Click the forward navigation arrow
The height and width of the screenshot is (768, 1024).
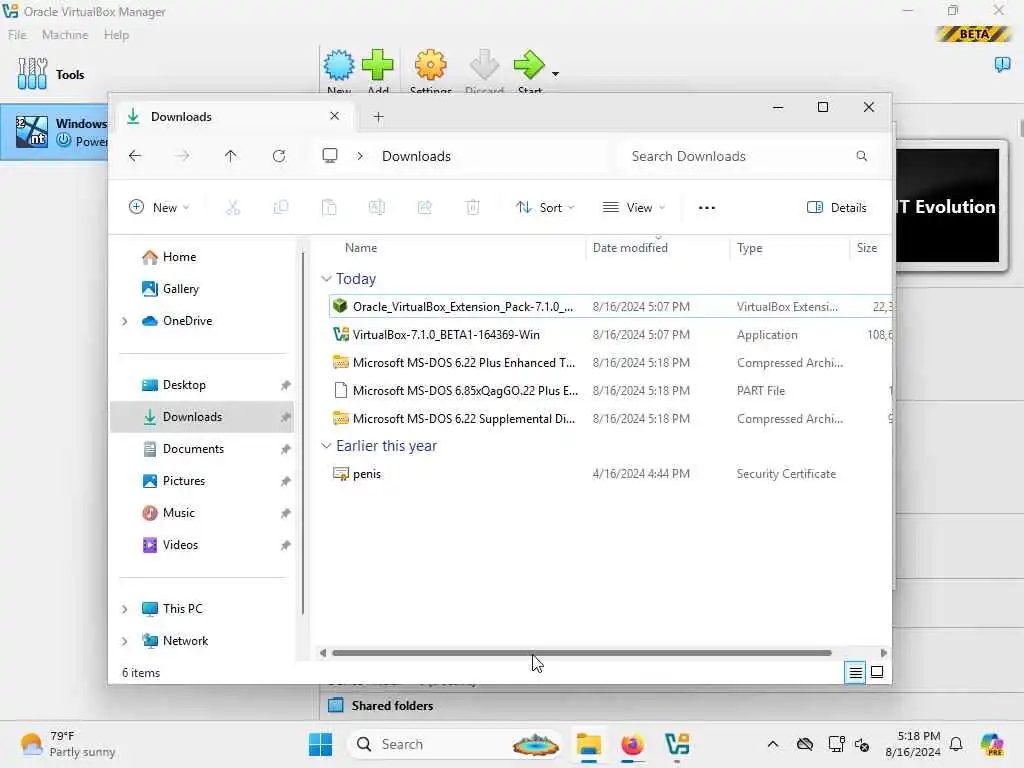183,156
